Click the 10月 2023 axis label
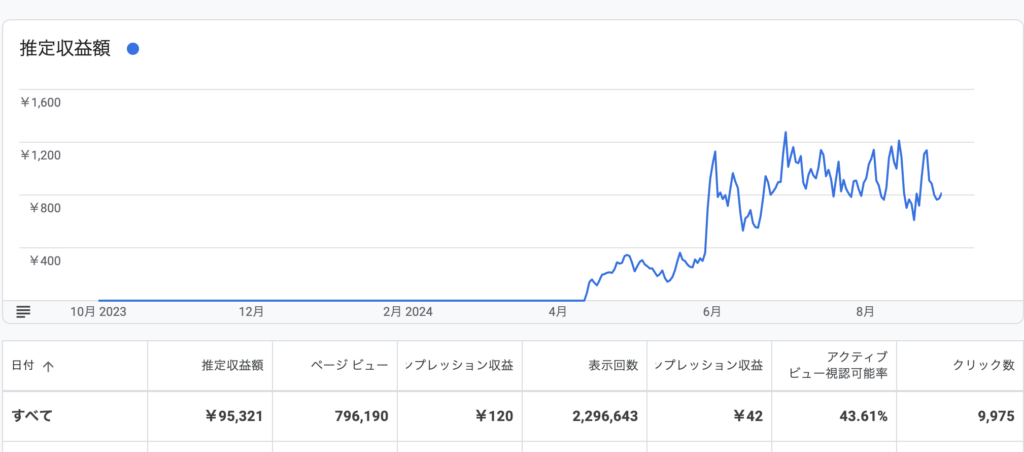 pyautogui.click(x=98, y=311)
